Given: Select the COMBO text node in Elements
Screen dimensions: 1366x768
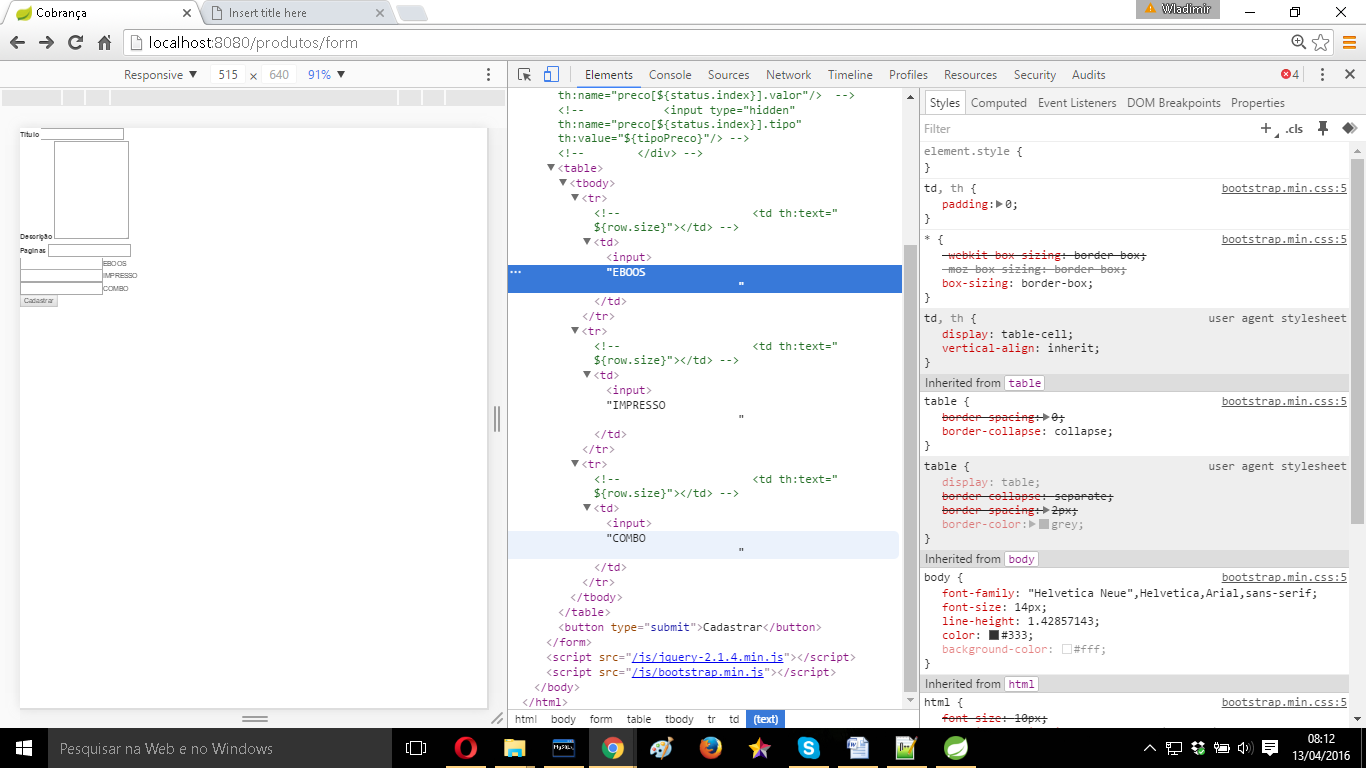Looking at the screenshot, I should [x=702, y=545].
